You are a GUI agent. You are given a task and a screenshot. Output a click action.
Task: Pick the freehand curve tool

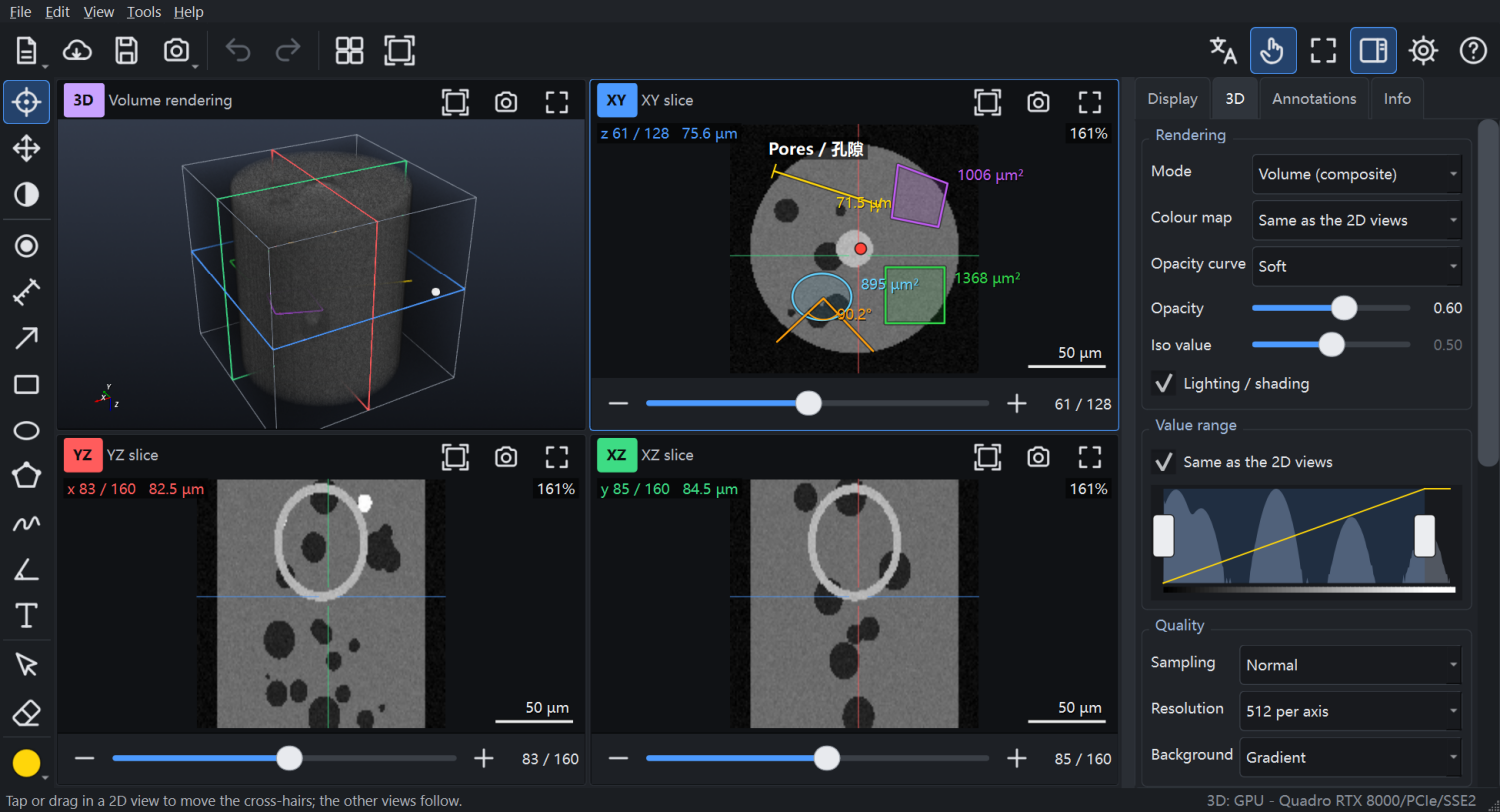click(26, 523)
